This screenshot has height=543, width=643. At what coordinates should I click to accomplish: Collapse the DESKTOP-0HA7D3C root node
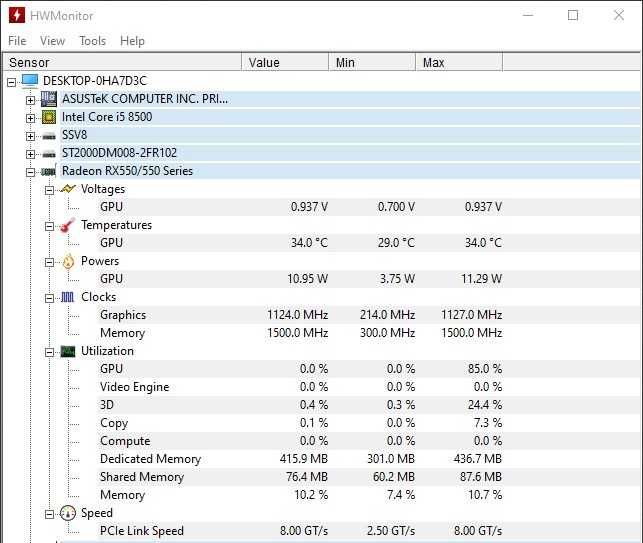[x=11, y=82]
